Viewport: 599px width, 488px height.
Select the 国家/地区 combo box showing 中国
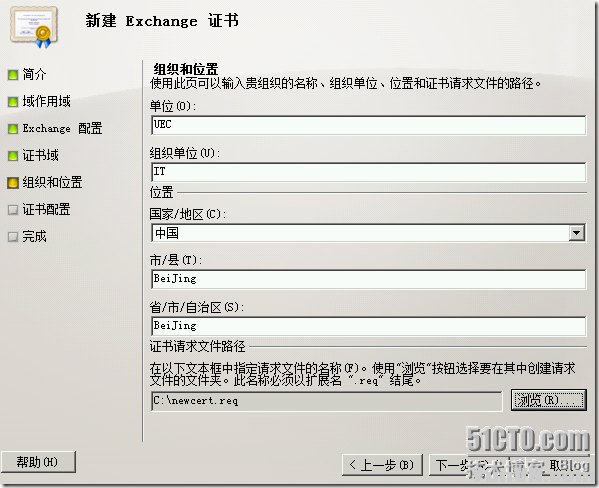pyautogui.click(x=368, y=233)
